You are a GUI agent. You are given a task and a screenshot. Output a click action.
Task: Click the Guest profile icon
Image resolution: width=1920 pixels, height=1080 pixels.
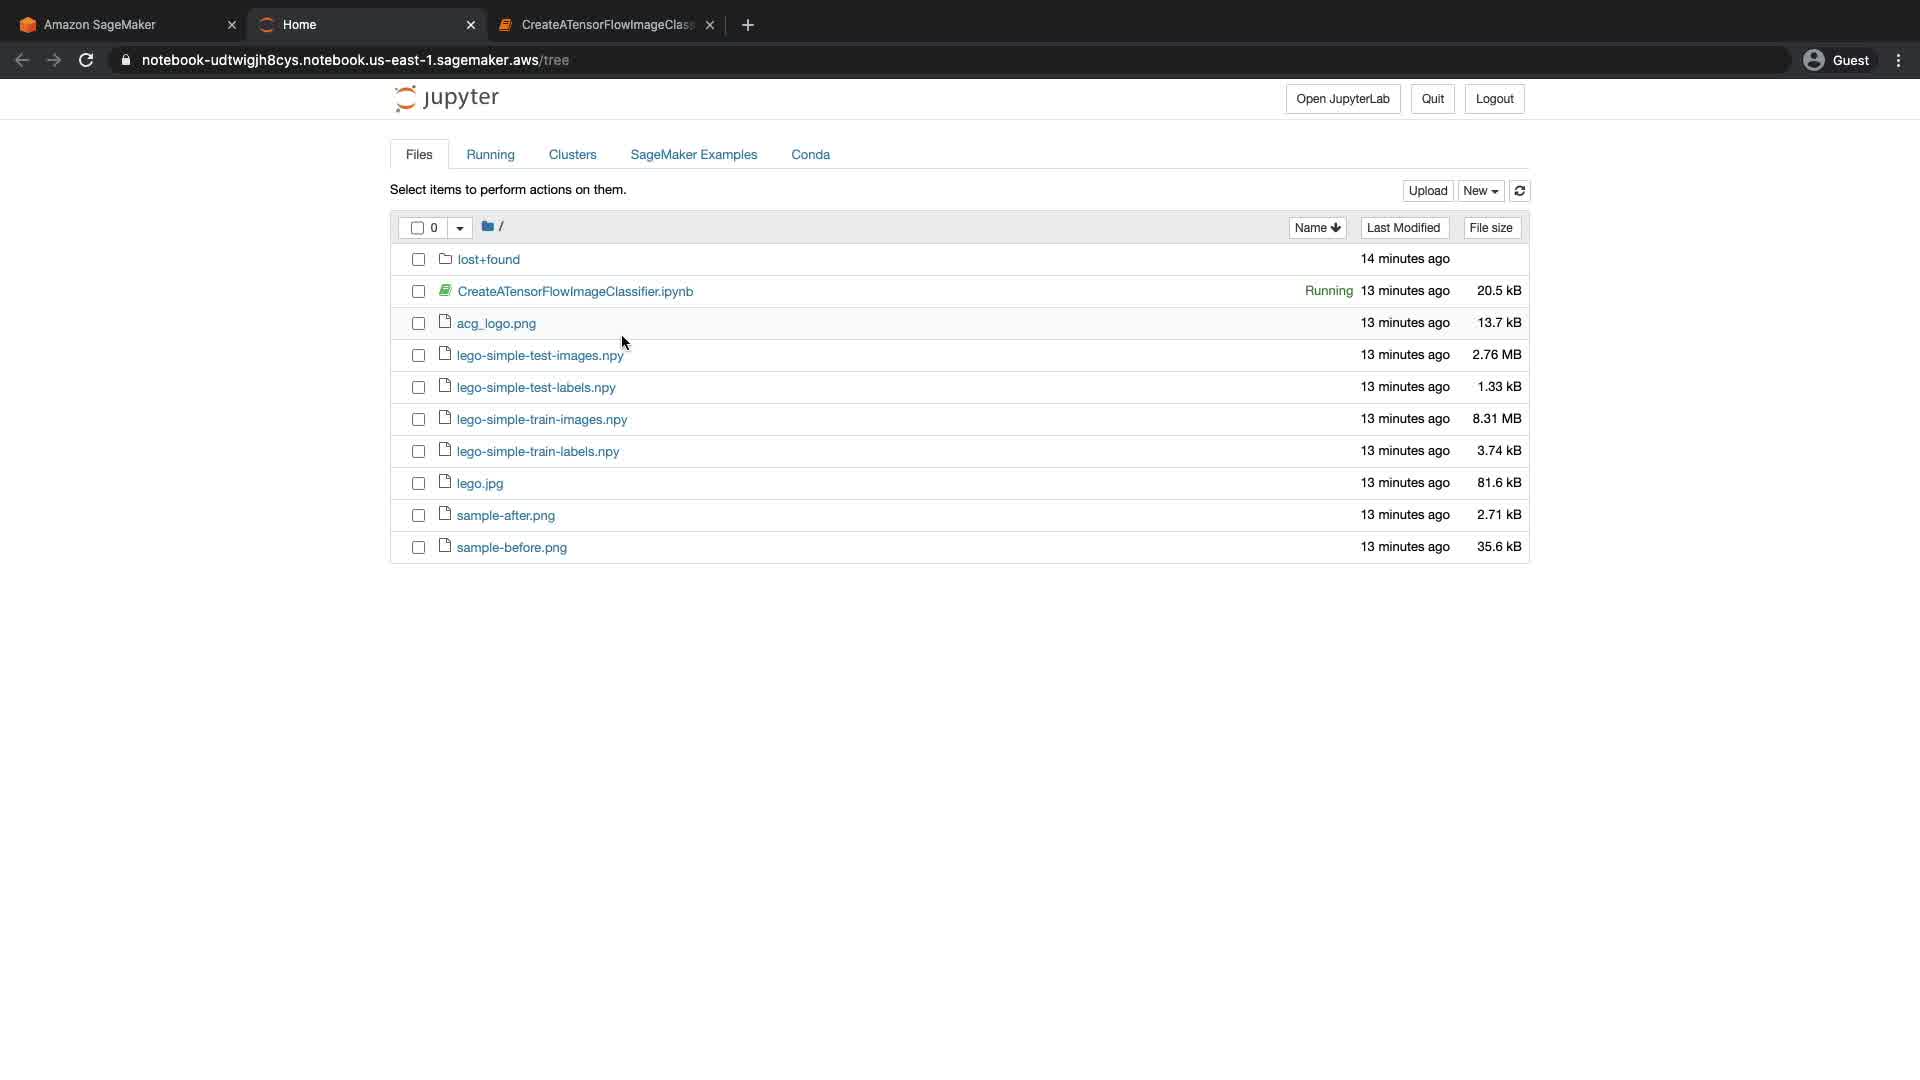(1813, 60)
